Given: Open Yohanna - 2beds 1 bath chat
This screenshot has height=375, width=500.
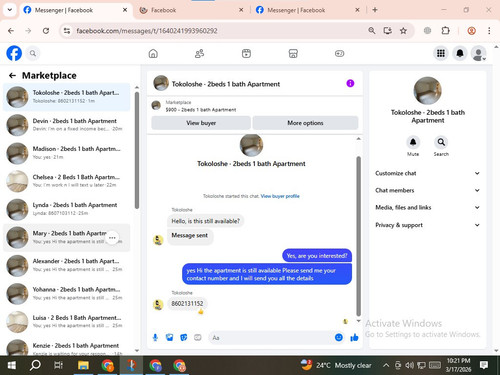Looking at the screenshot, I should pos(67,294).
